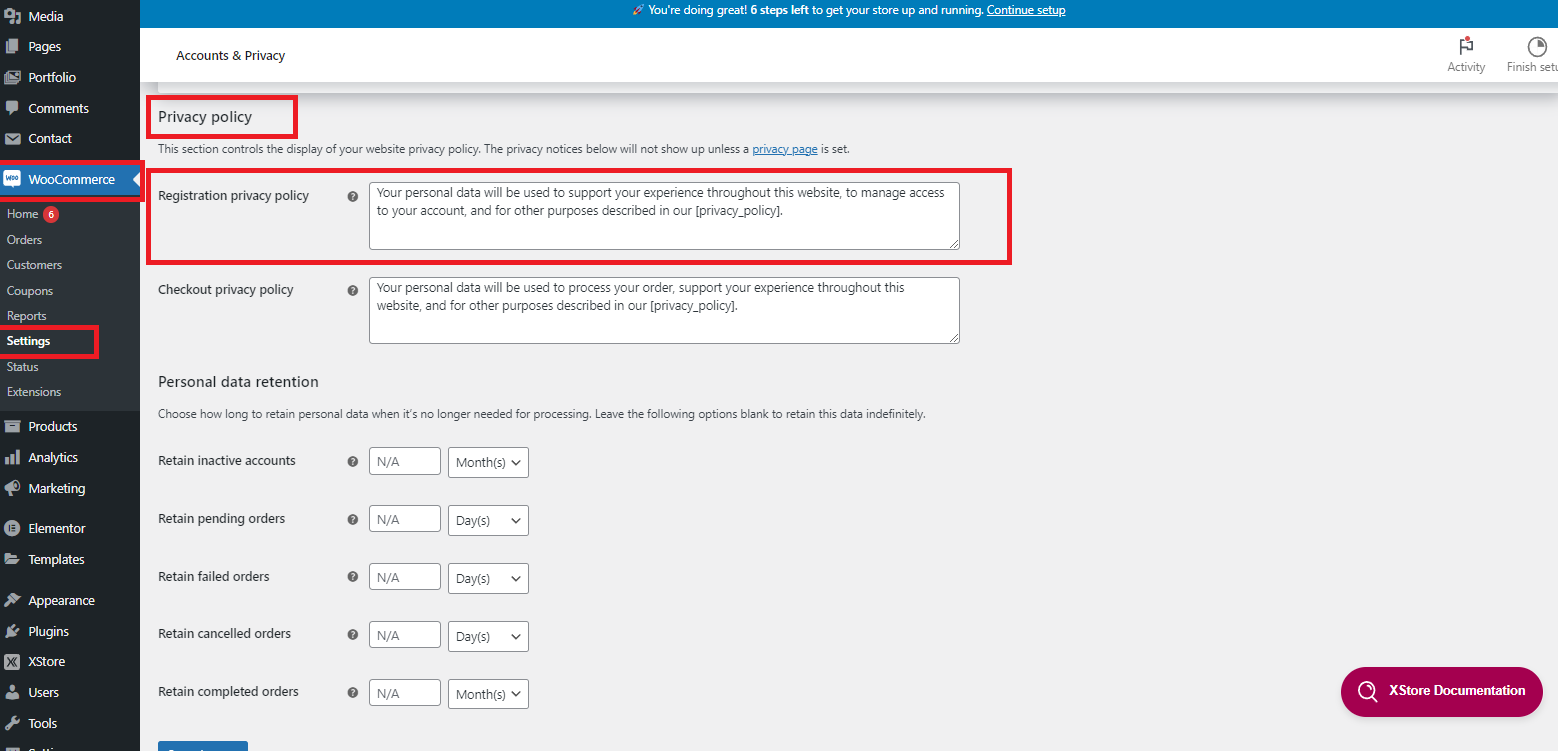Open the Customers submenu item
Image resolution: width=1558 pixels, height=751 pixels.
pyautogui.click(x=34, y=265)
